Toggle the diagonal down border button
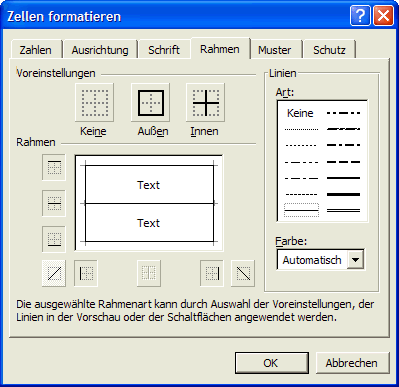Image resolution: width=399 pixels, height=387 pixels. 243,273
